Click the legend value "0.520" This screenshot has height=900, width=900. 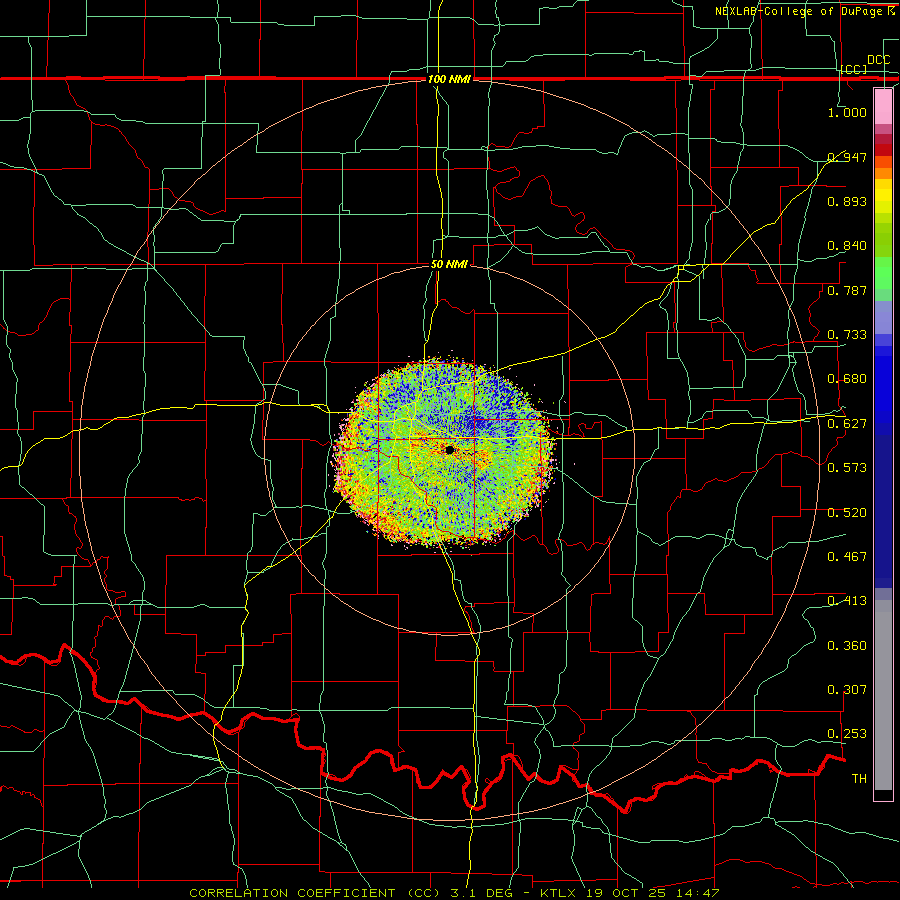tap(847, 512)
